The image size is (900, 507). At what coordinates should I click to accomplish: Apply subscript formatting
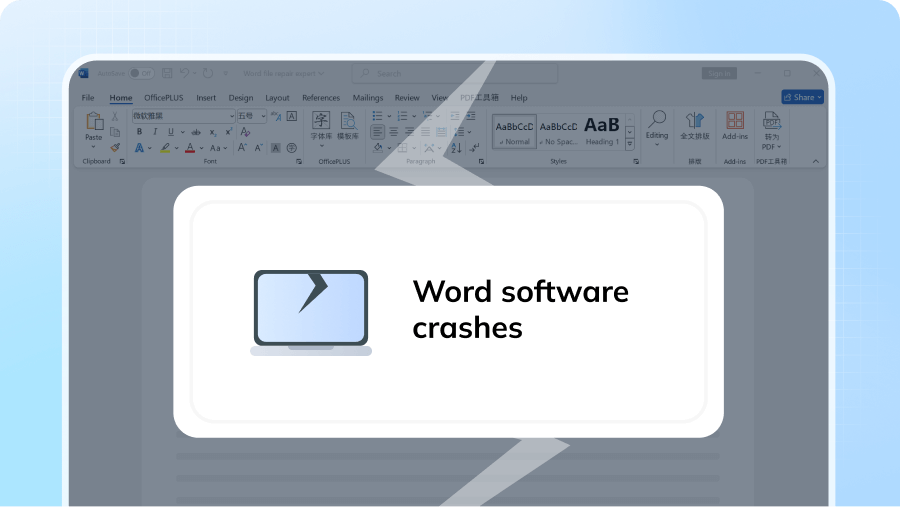click(213, 132)
